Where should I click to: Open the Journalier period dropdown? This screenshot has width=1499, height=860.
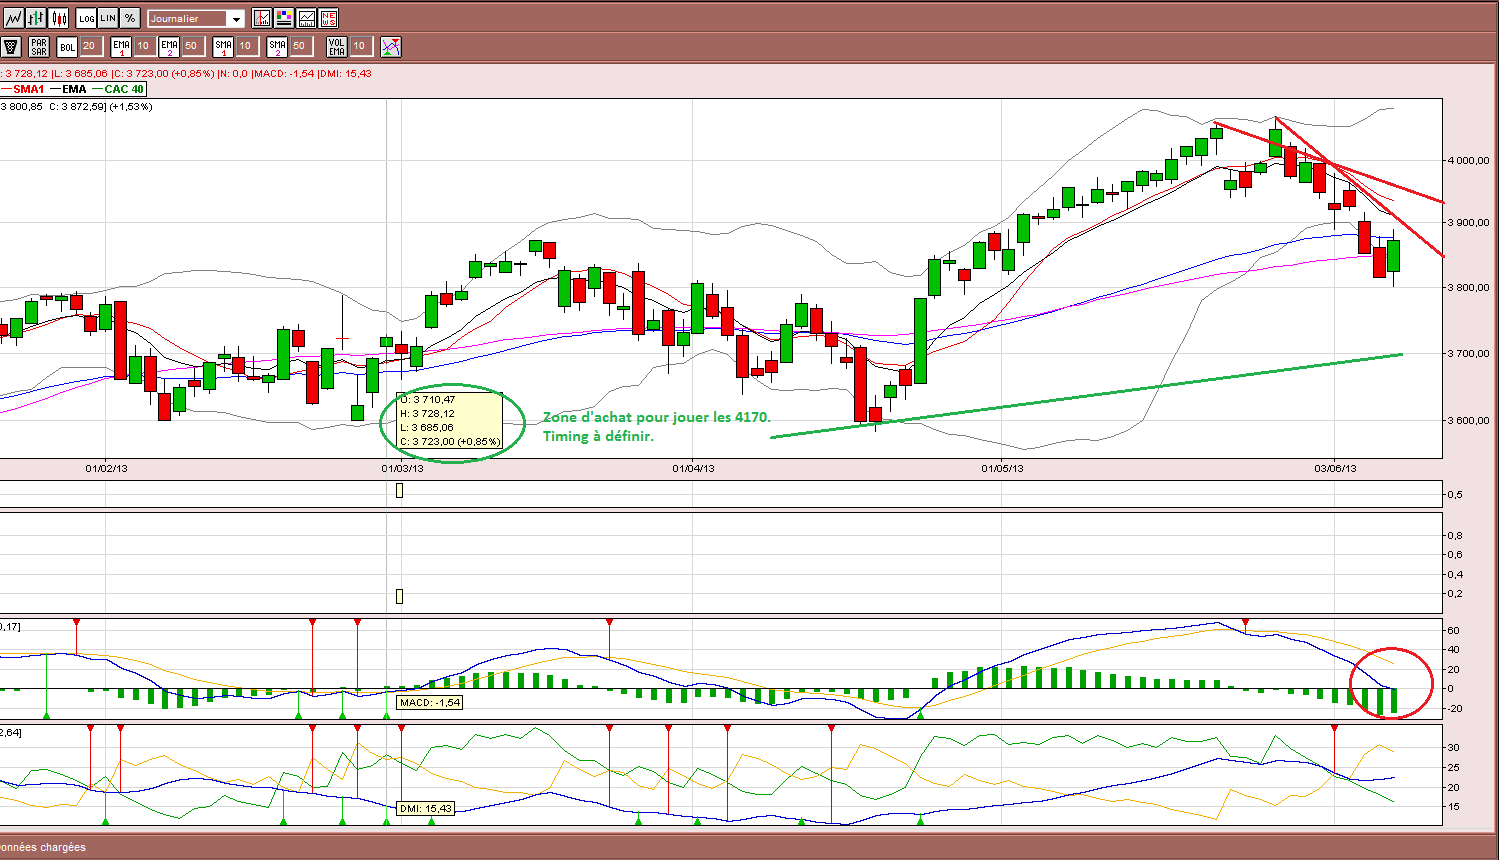[196, 19]
